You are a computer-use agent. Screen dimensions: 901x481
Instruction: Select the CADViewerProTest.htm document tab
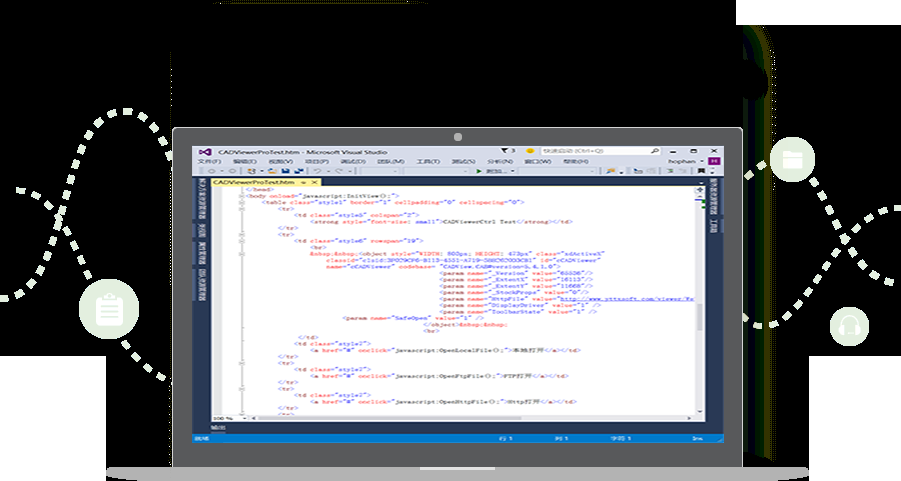pyautogui.click(x=255, y=183)
